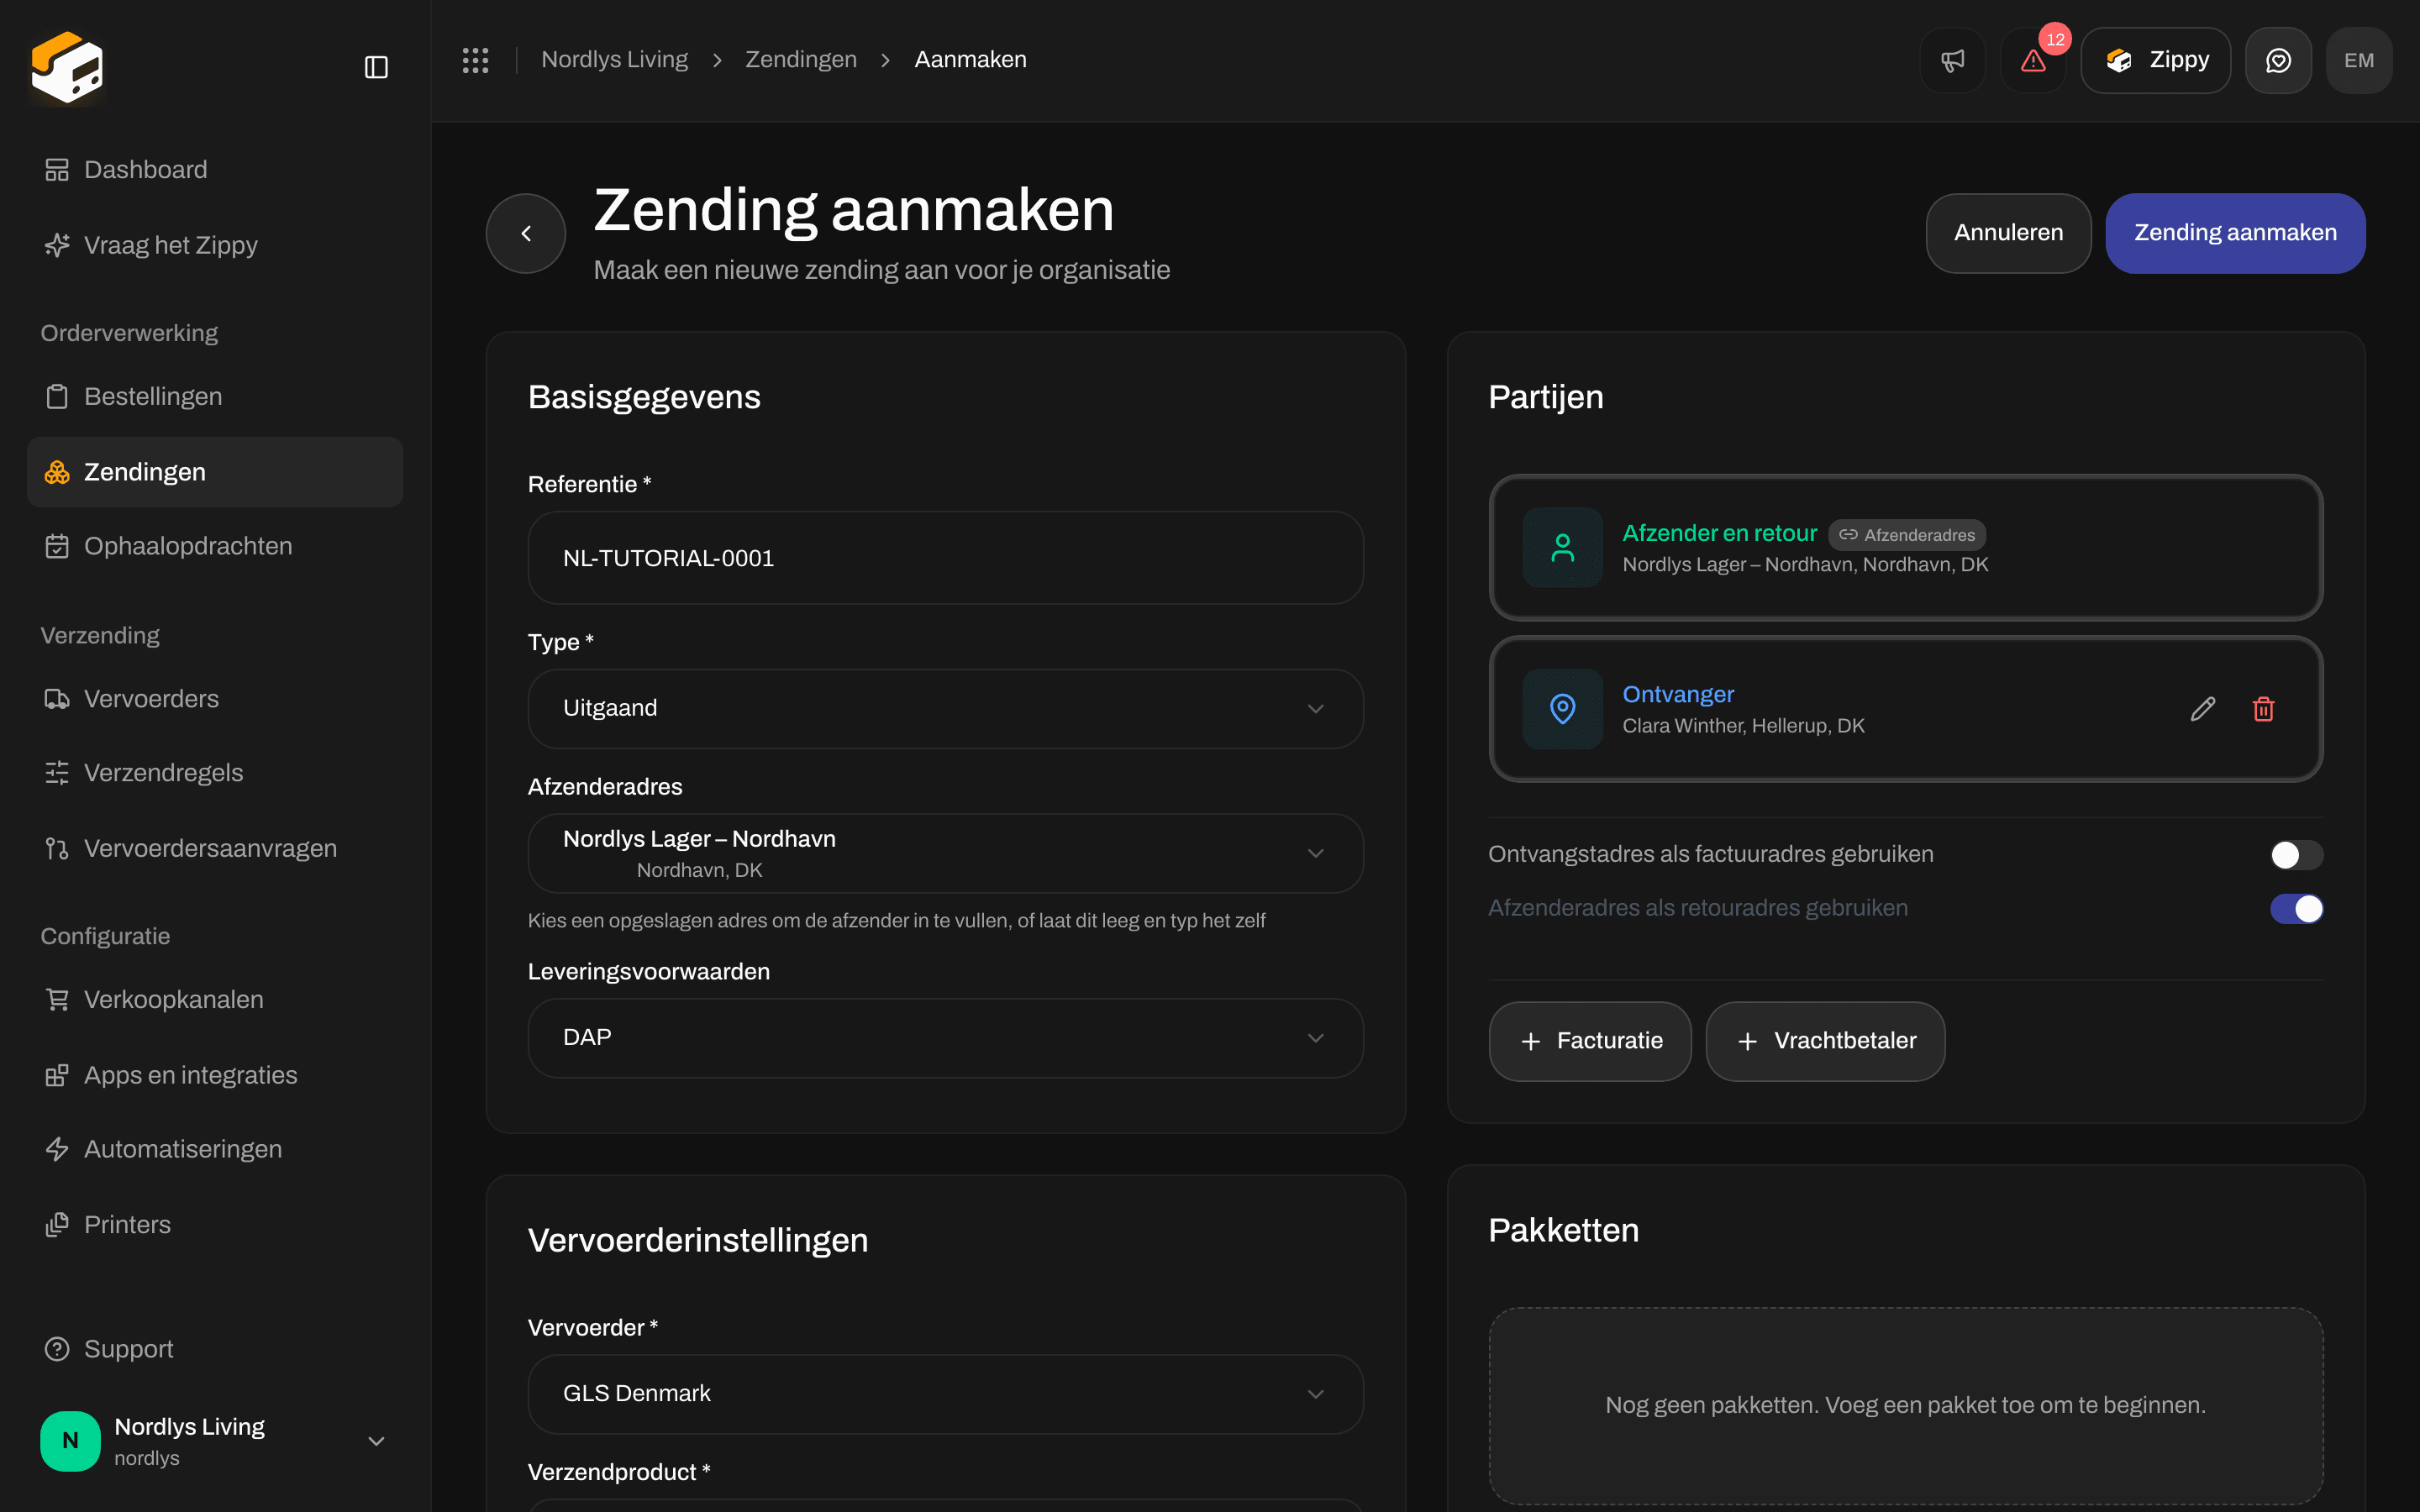Open Vervoerder dropdown showing GLS Denmark
The height and width of the screenshot is (1512, 2420).
pyautogui.click(x=945, y=1394)
